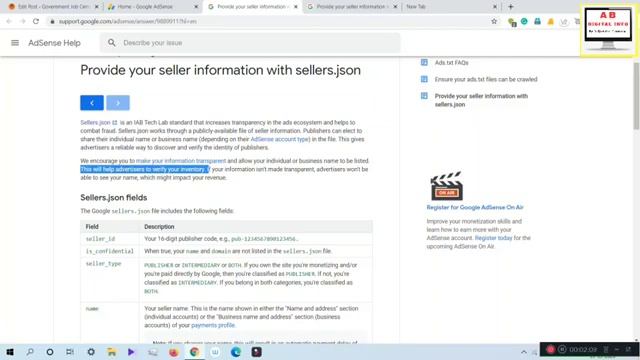This screenshot has width=640, height=360.
Task: Open Register for Google AdSense On Air link
Action: click(x=475, y=207)
